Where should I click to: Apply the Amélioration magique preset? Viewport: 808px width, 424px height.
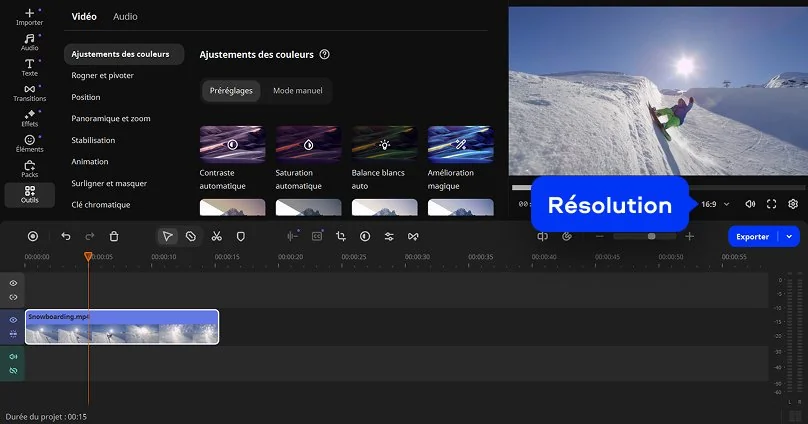(461, 144)
